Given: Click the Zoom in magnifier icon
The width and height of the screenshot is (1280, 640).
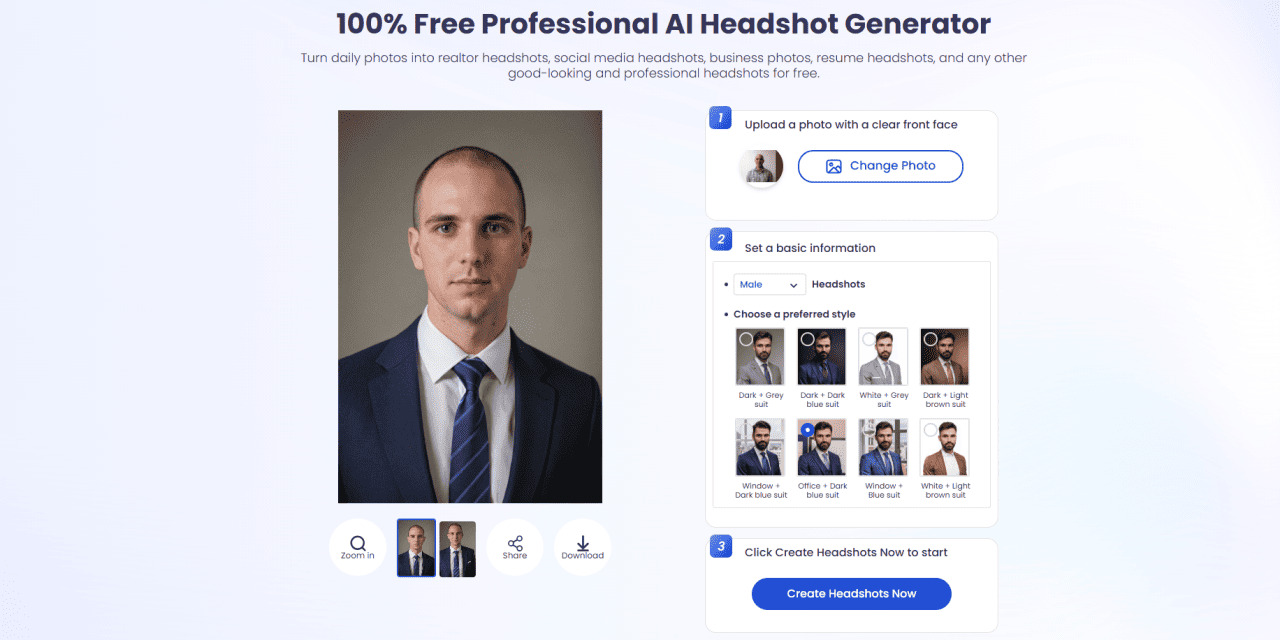Looking at the screenshot, I should pyautogui.click(x=357, y=543).
